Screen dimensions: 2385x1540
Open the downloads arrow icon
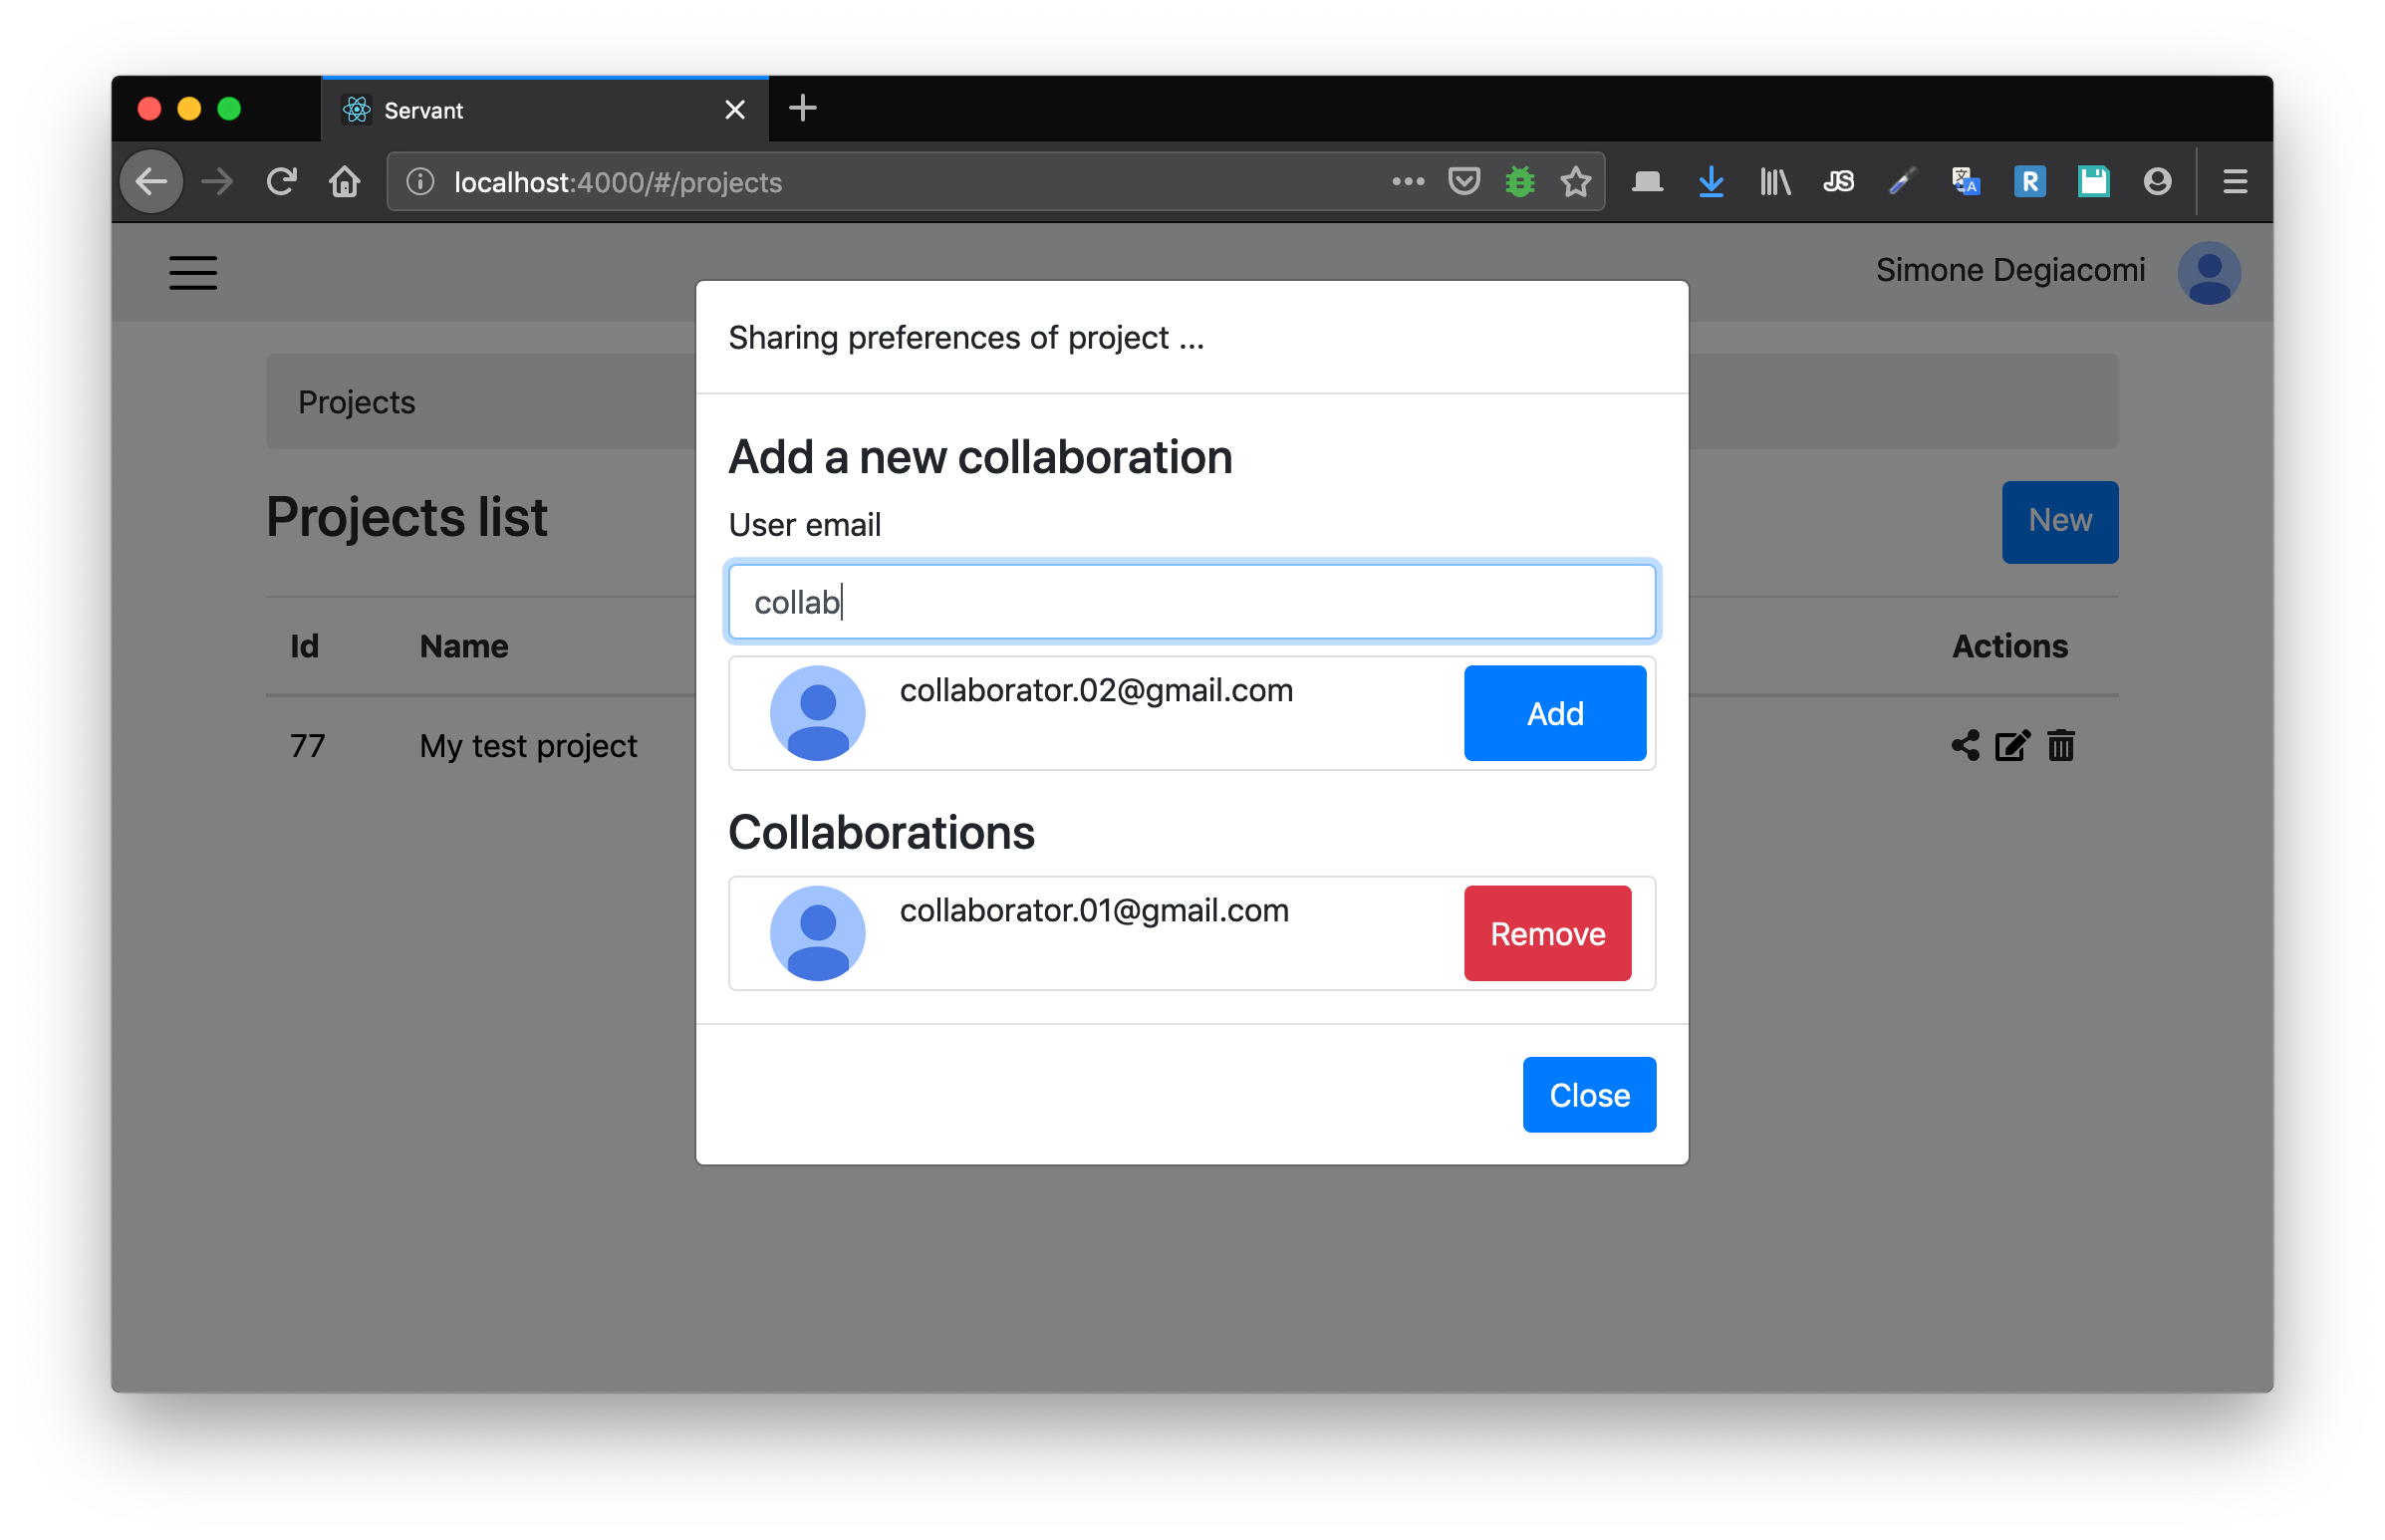[x=1711, y=182]
